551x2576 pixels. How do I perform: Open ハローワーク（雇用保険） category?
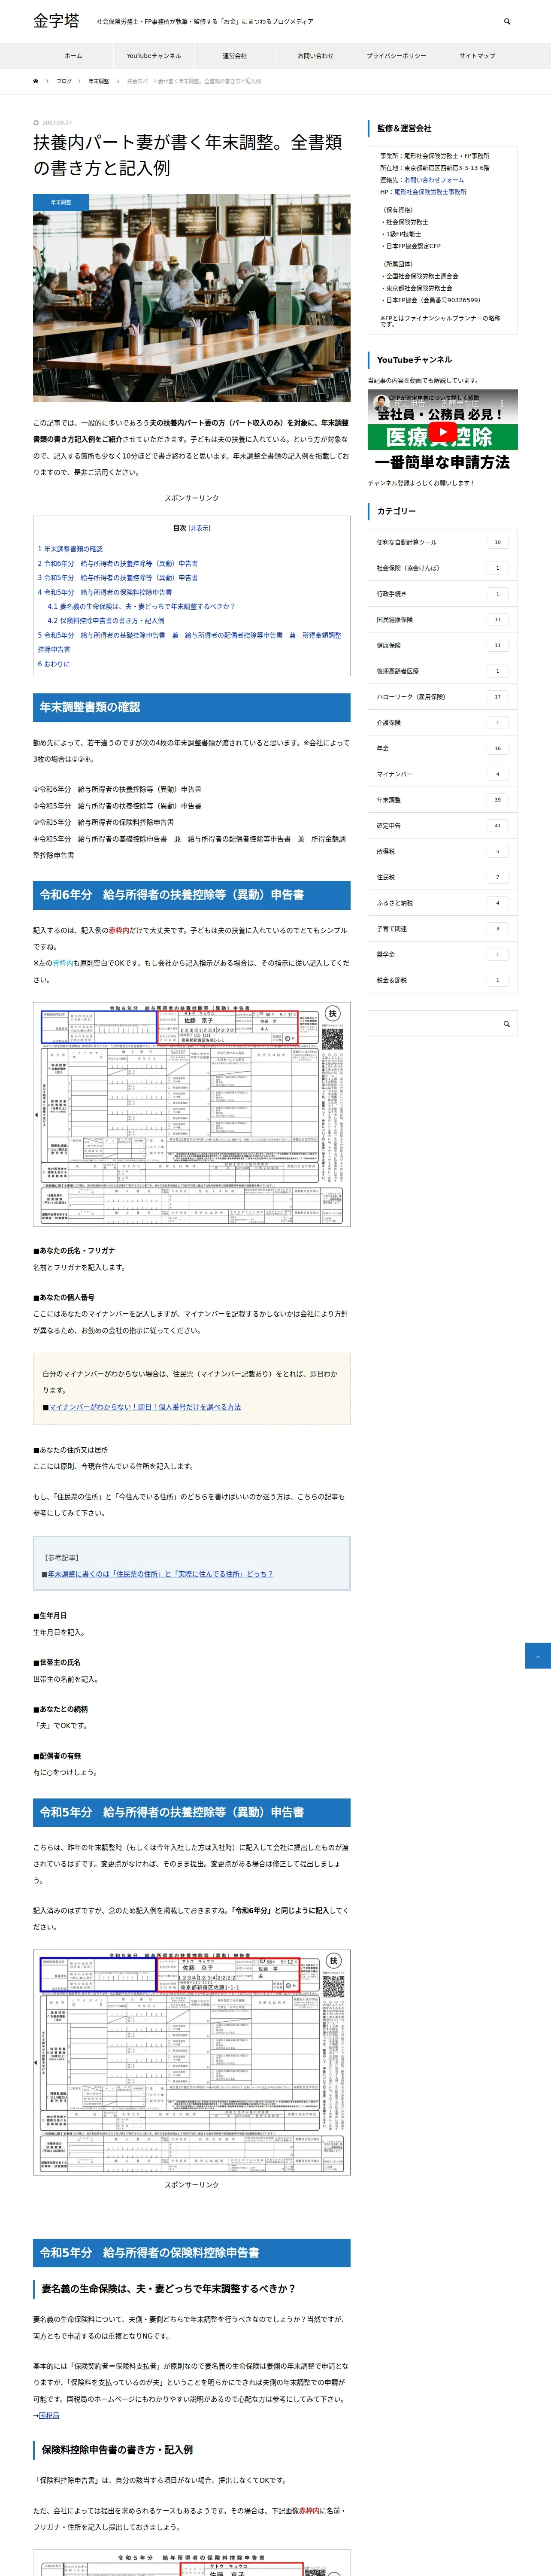click(442, 697)
